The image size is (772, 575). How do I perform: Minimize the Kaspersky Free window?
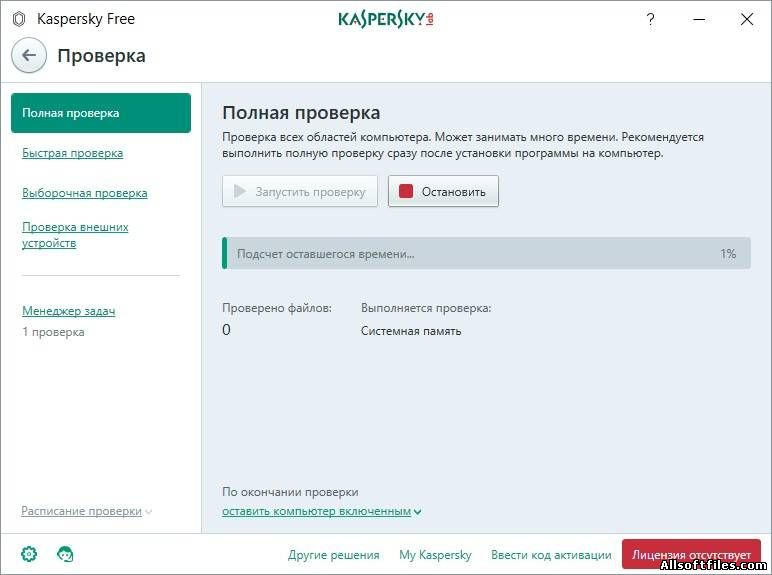699,19
